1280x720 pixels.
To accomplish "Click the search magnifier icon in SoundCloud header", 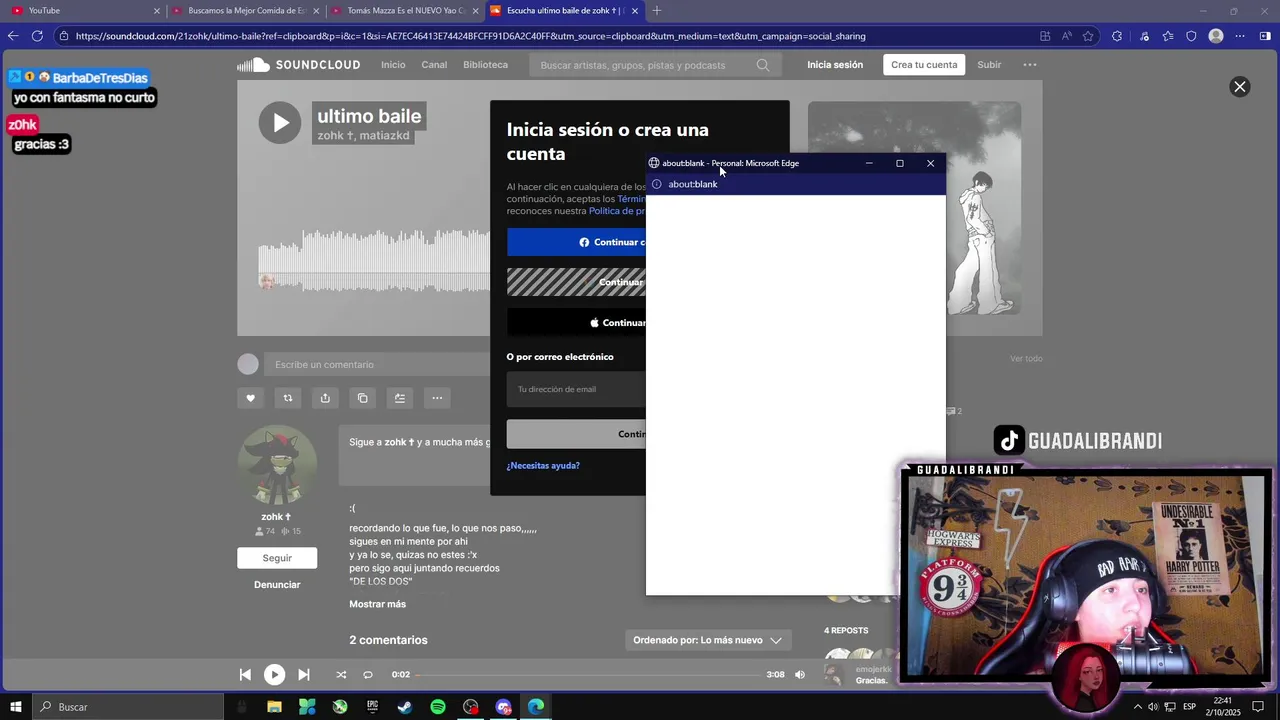I will point(763,65).
